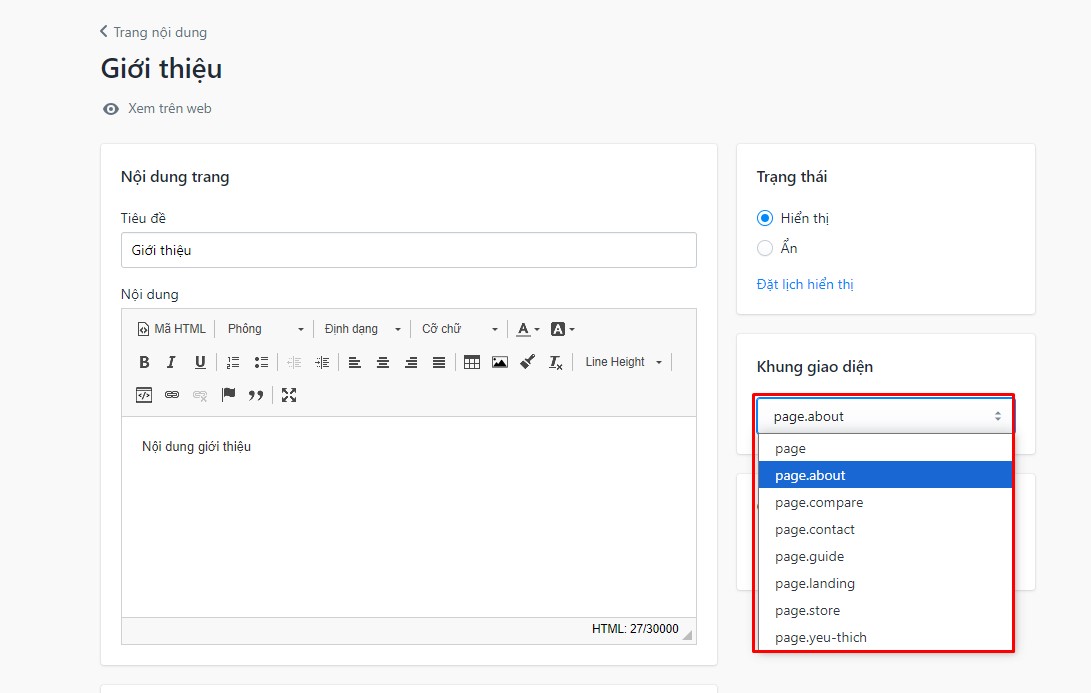1091x693 pixels.
Task: Open the Đặt lịch hiển thị link
Action: point(804,284)
